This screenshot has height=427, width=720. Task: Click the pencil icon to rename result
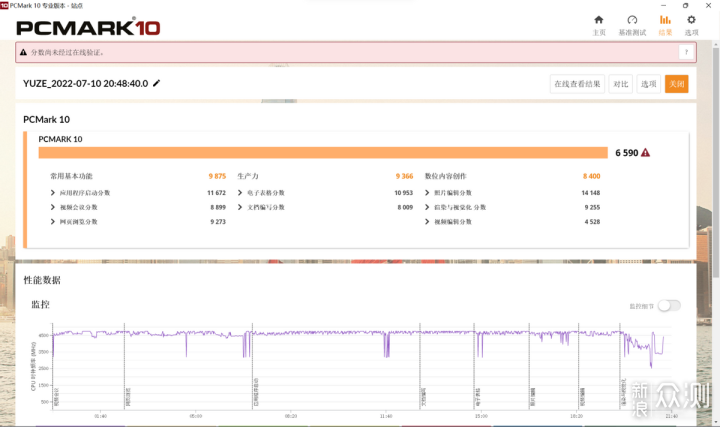tap(157, 83)
